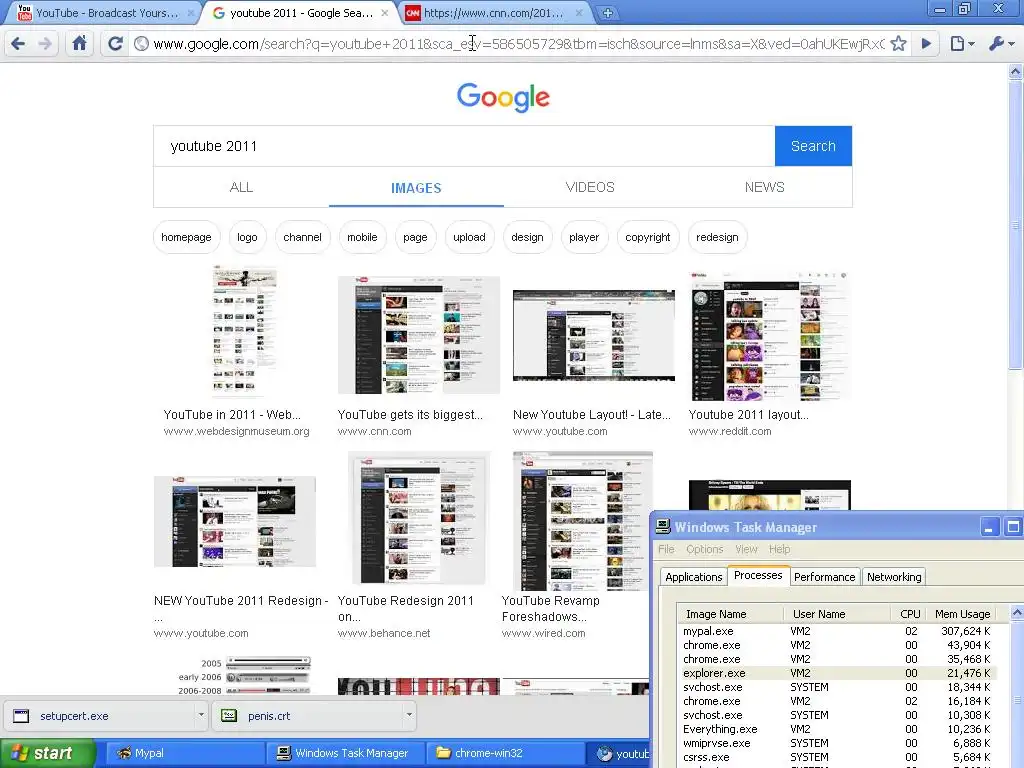Viewport: 1024px width, 768px height.
Task: Switch to the ALL results tab
Action: tap(241, 187)
